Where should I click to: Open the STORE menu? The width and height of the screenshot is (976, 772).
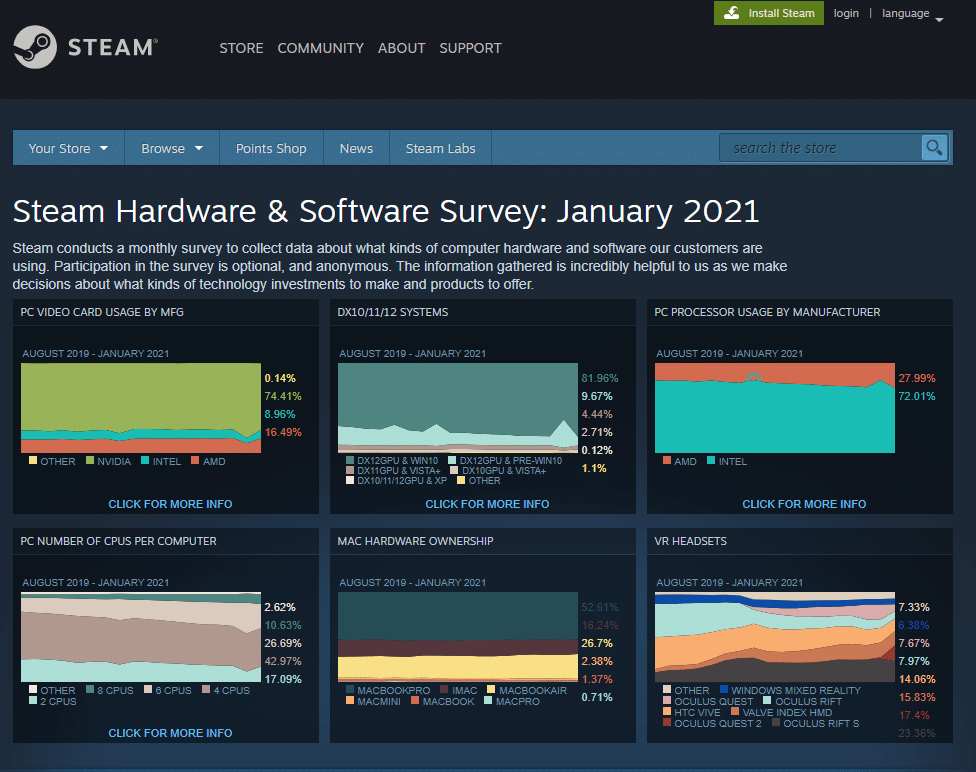(241, 48)
